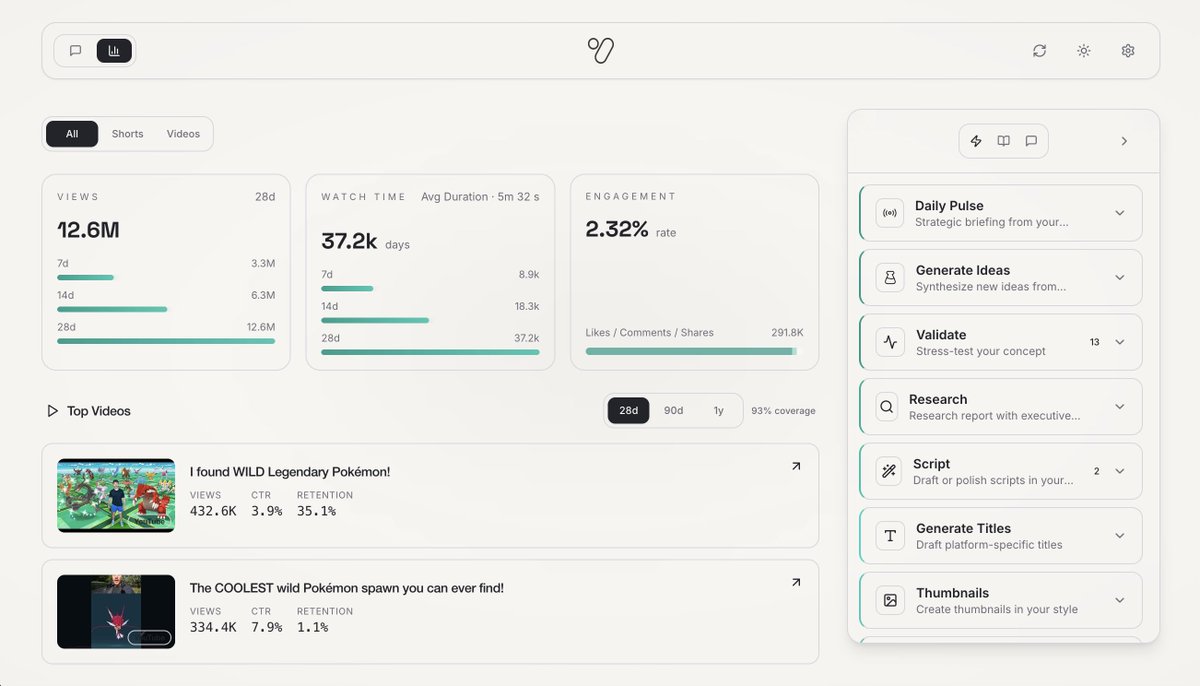Click the 12.6M views total

point(88,230)
